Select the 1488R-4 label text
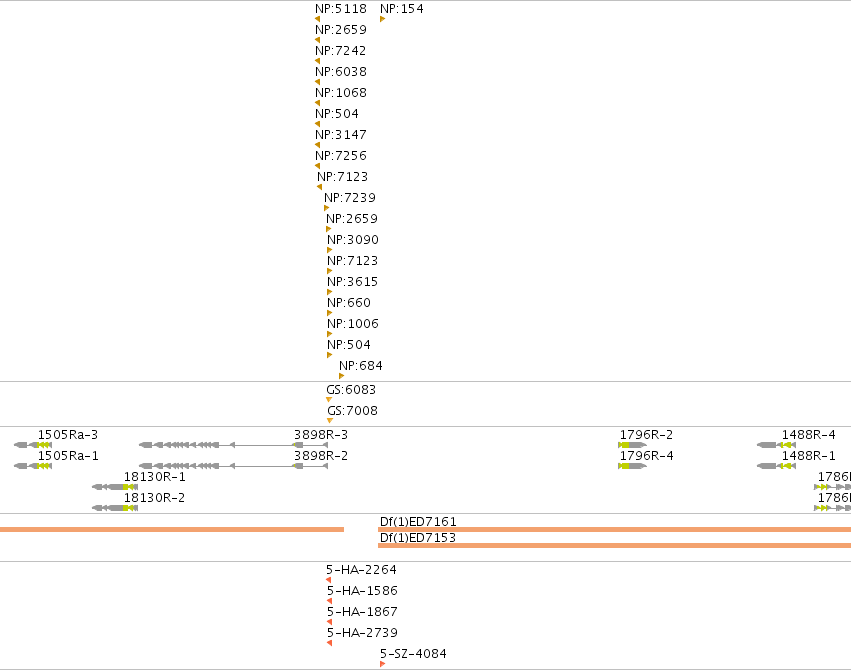 [x=809, y=435]
